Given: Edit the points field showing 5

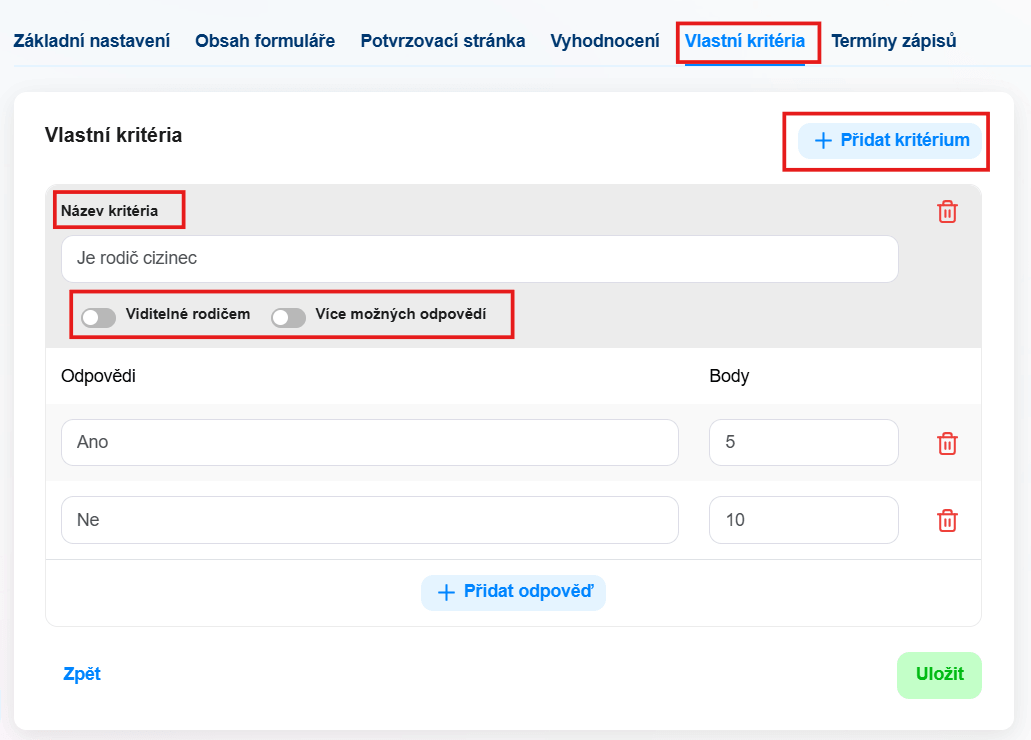Looking at the screenshot, I should tap(803, 442).
